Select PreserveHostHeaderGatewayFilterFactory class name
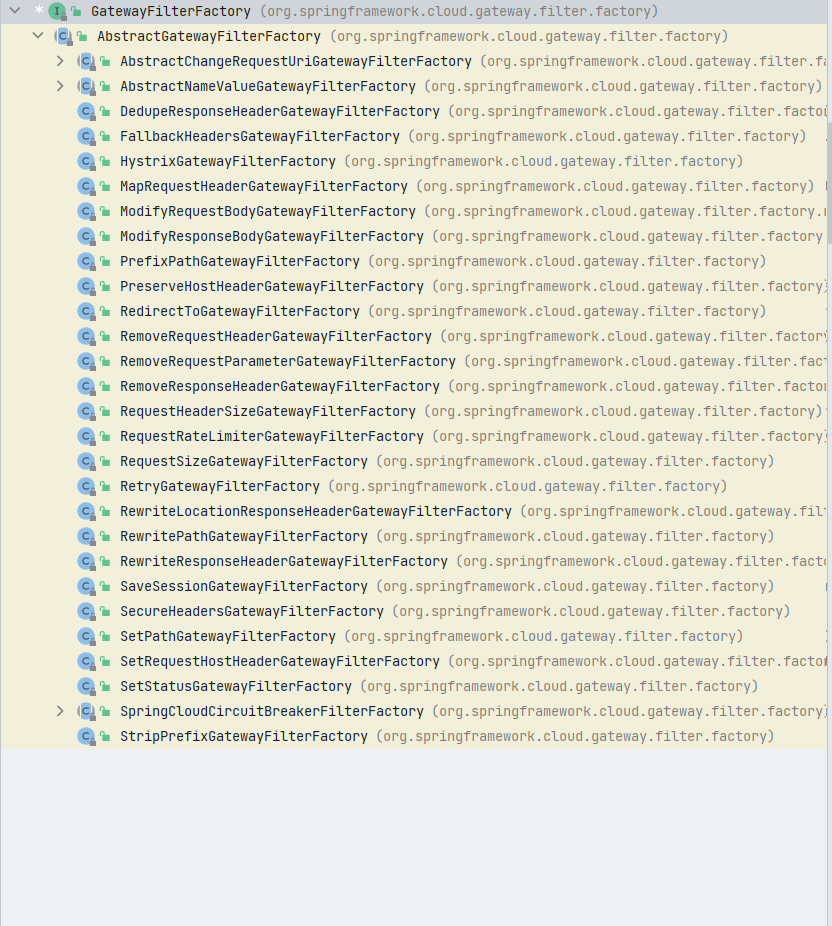Screen dimensions: 832x926 tap(272, 286)
